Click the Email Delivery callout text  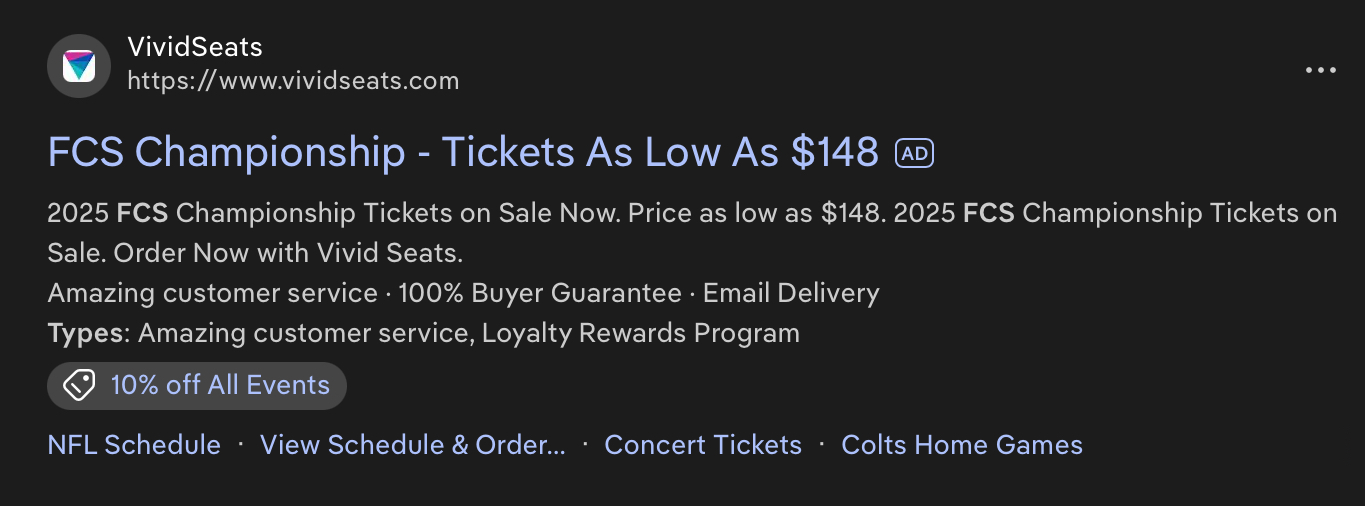tap(791, 293)
